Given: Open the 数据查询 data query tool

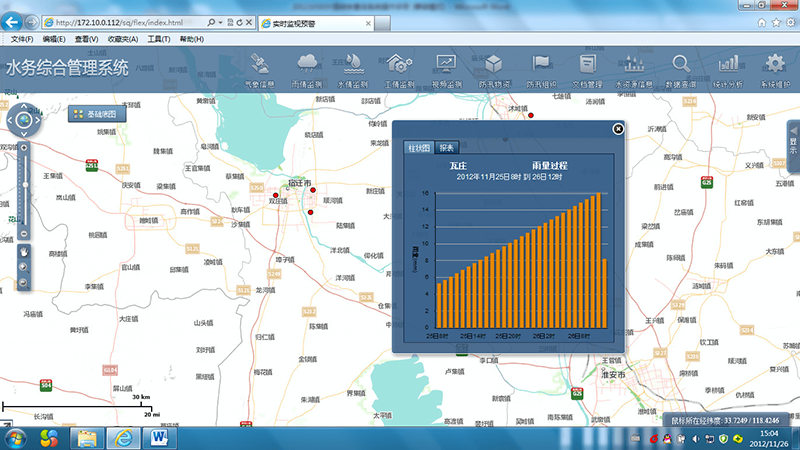Looking at the screenshot, I should coord(680,70).
